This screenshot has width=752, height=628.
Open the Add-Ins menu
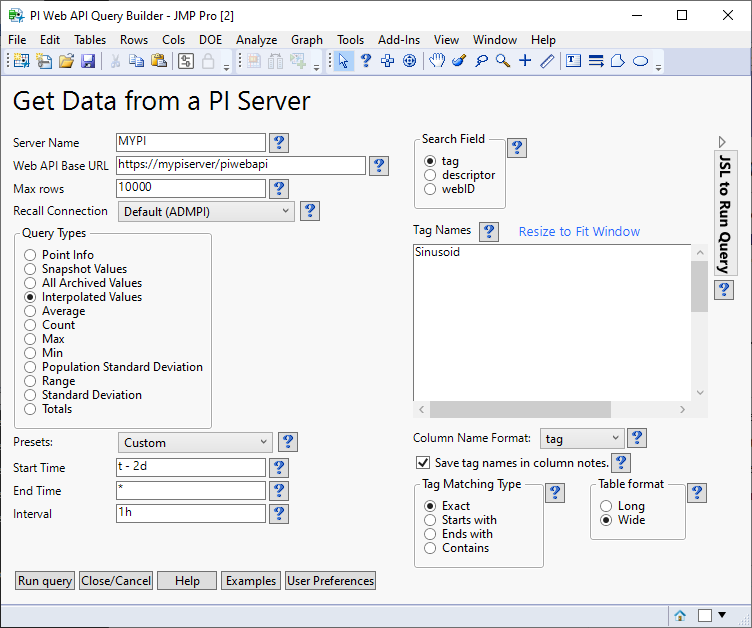point(399,40)
